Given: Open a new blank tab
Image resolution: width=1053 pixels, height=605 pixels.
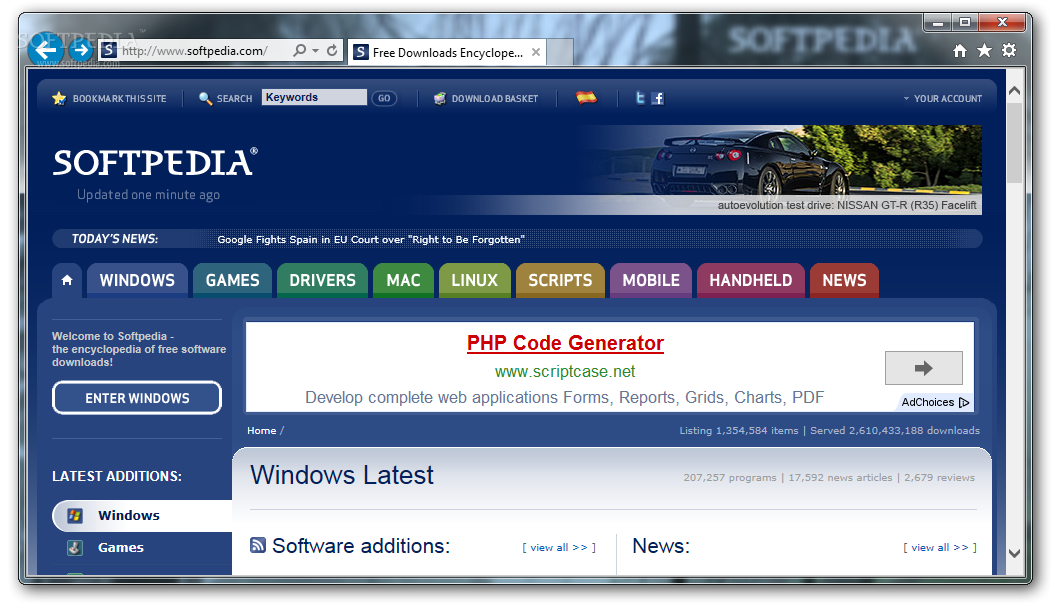Looking at the screenshot, I should 560,52.
